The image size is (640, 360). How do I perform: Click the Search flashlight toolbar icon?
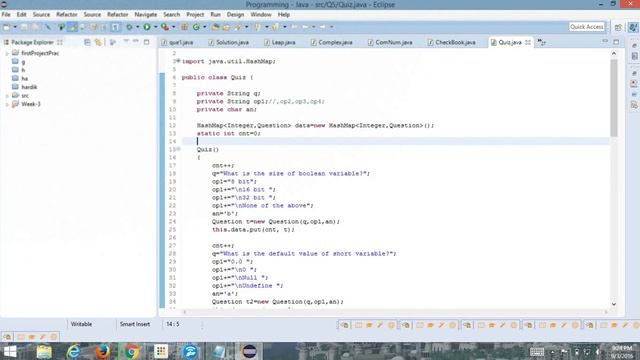point(238,27)
